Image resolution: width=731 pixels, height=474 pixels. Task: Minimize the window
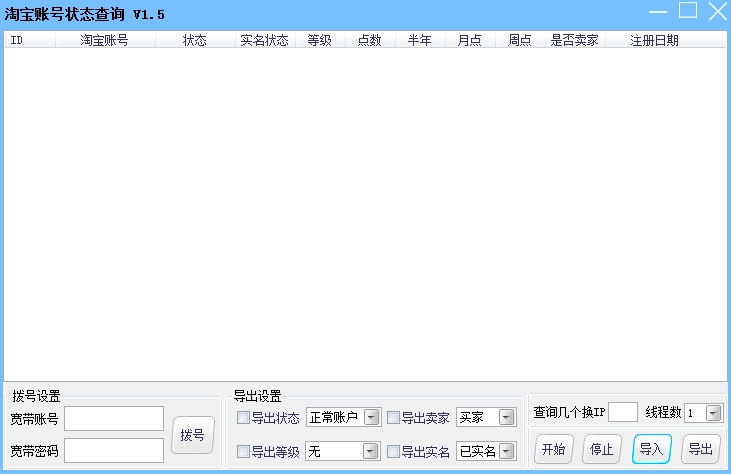tap(658, 12)
